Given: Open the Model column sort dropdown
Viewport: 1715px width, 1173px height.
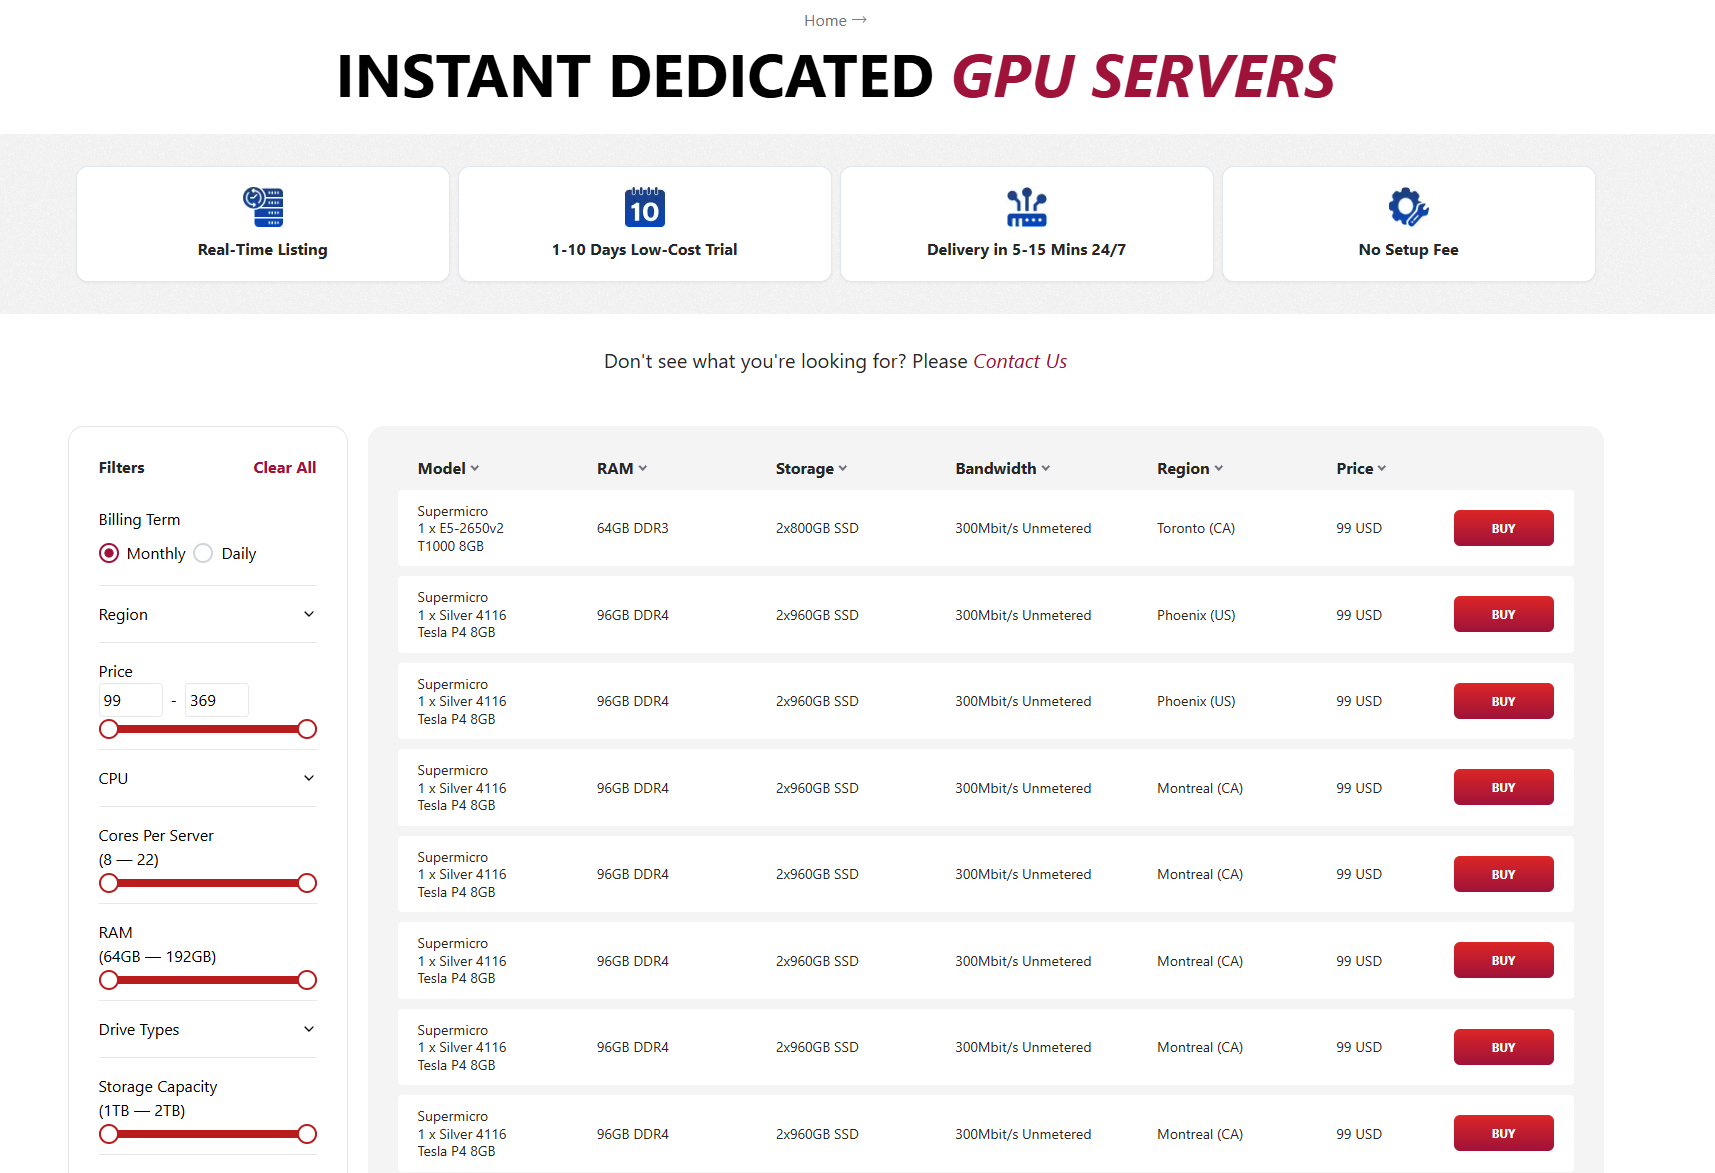Looking at the screenshot, I should coord(476,468).
